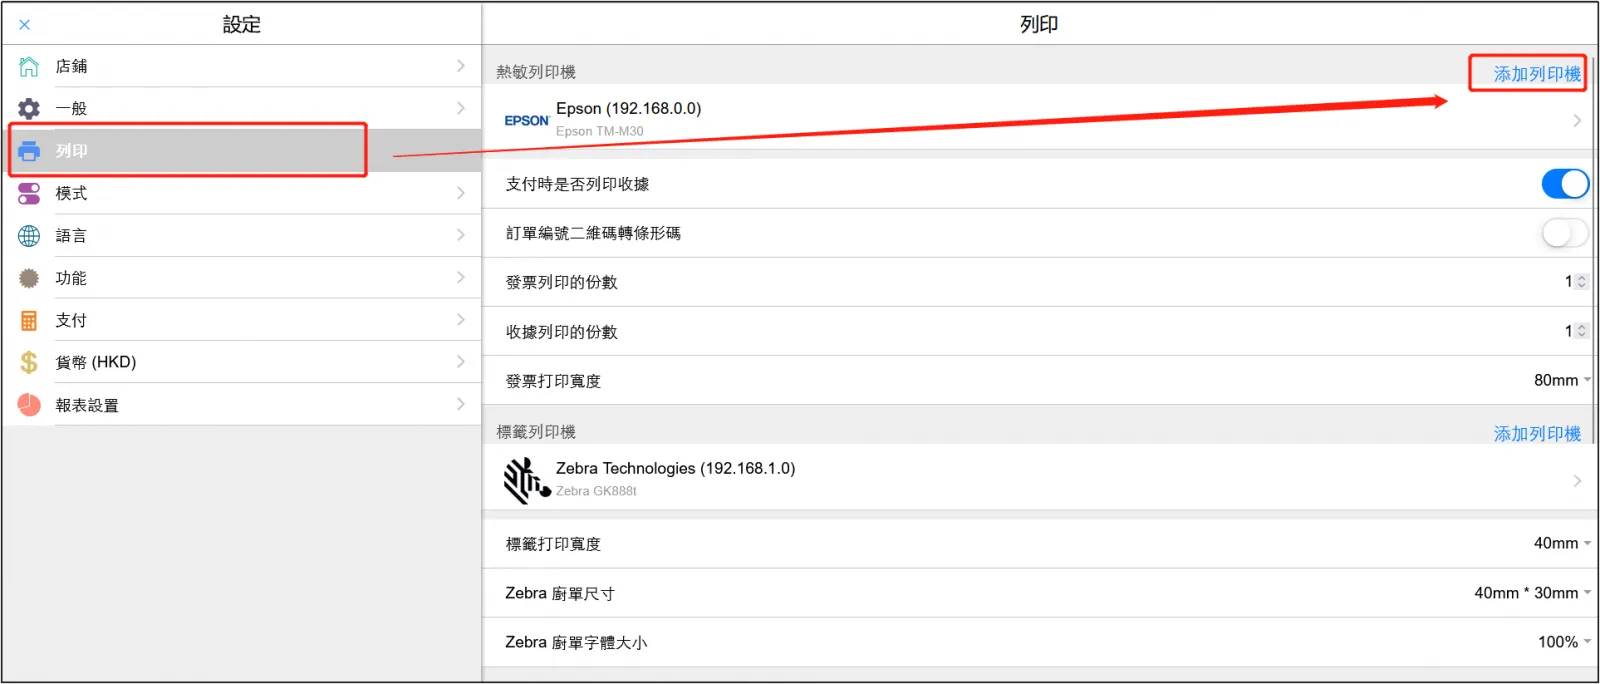The image size is (1600, 684).
Task: Open the 發票打印寬度 80mm dropdown
Action: 1562,380
